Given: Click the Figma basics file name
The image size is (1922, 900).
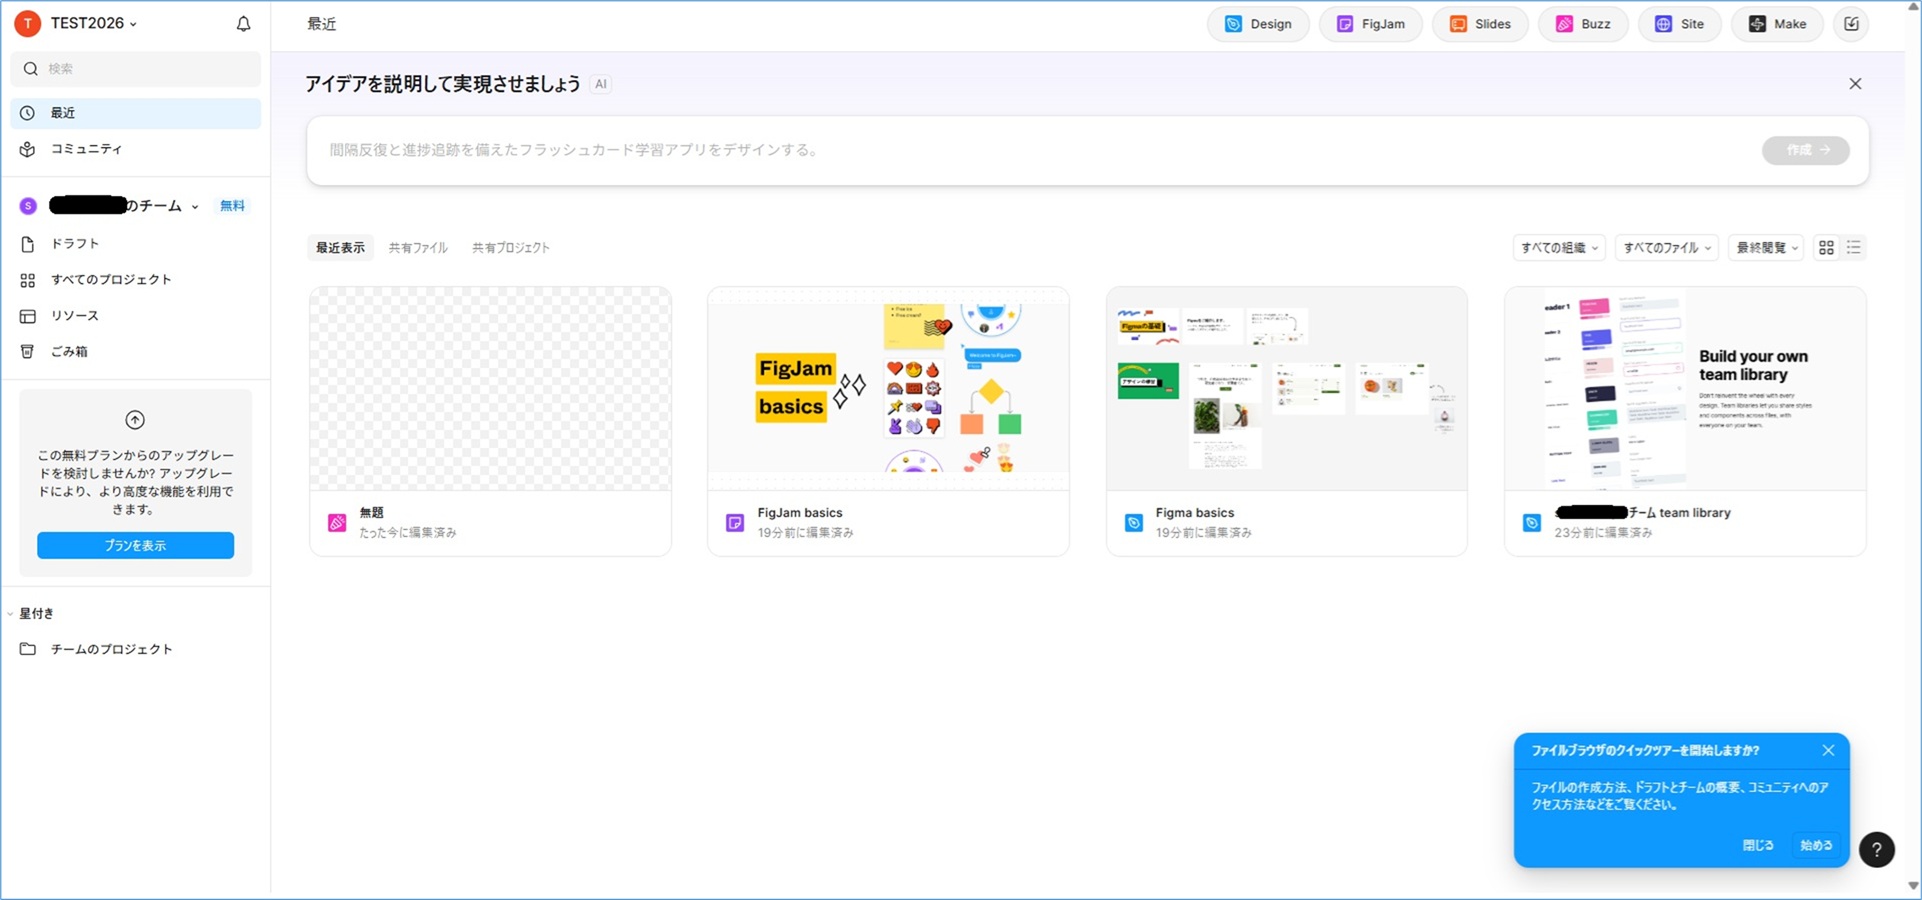Looking at the screenshot, I should pyautogui.click(x=1195, y=513).
